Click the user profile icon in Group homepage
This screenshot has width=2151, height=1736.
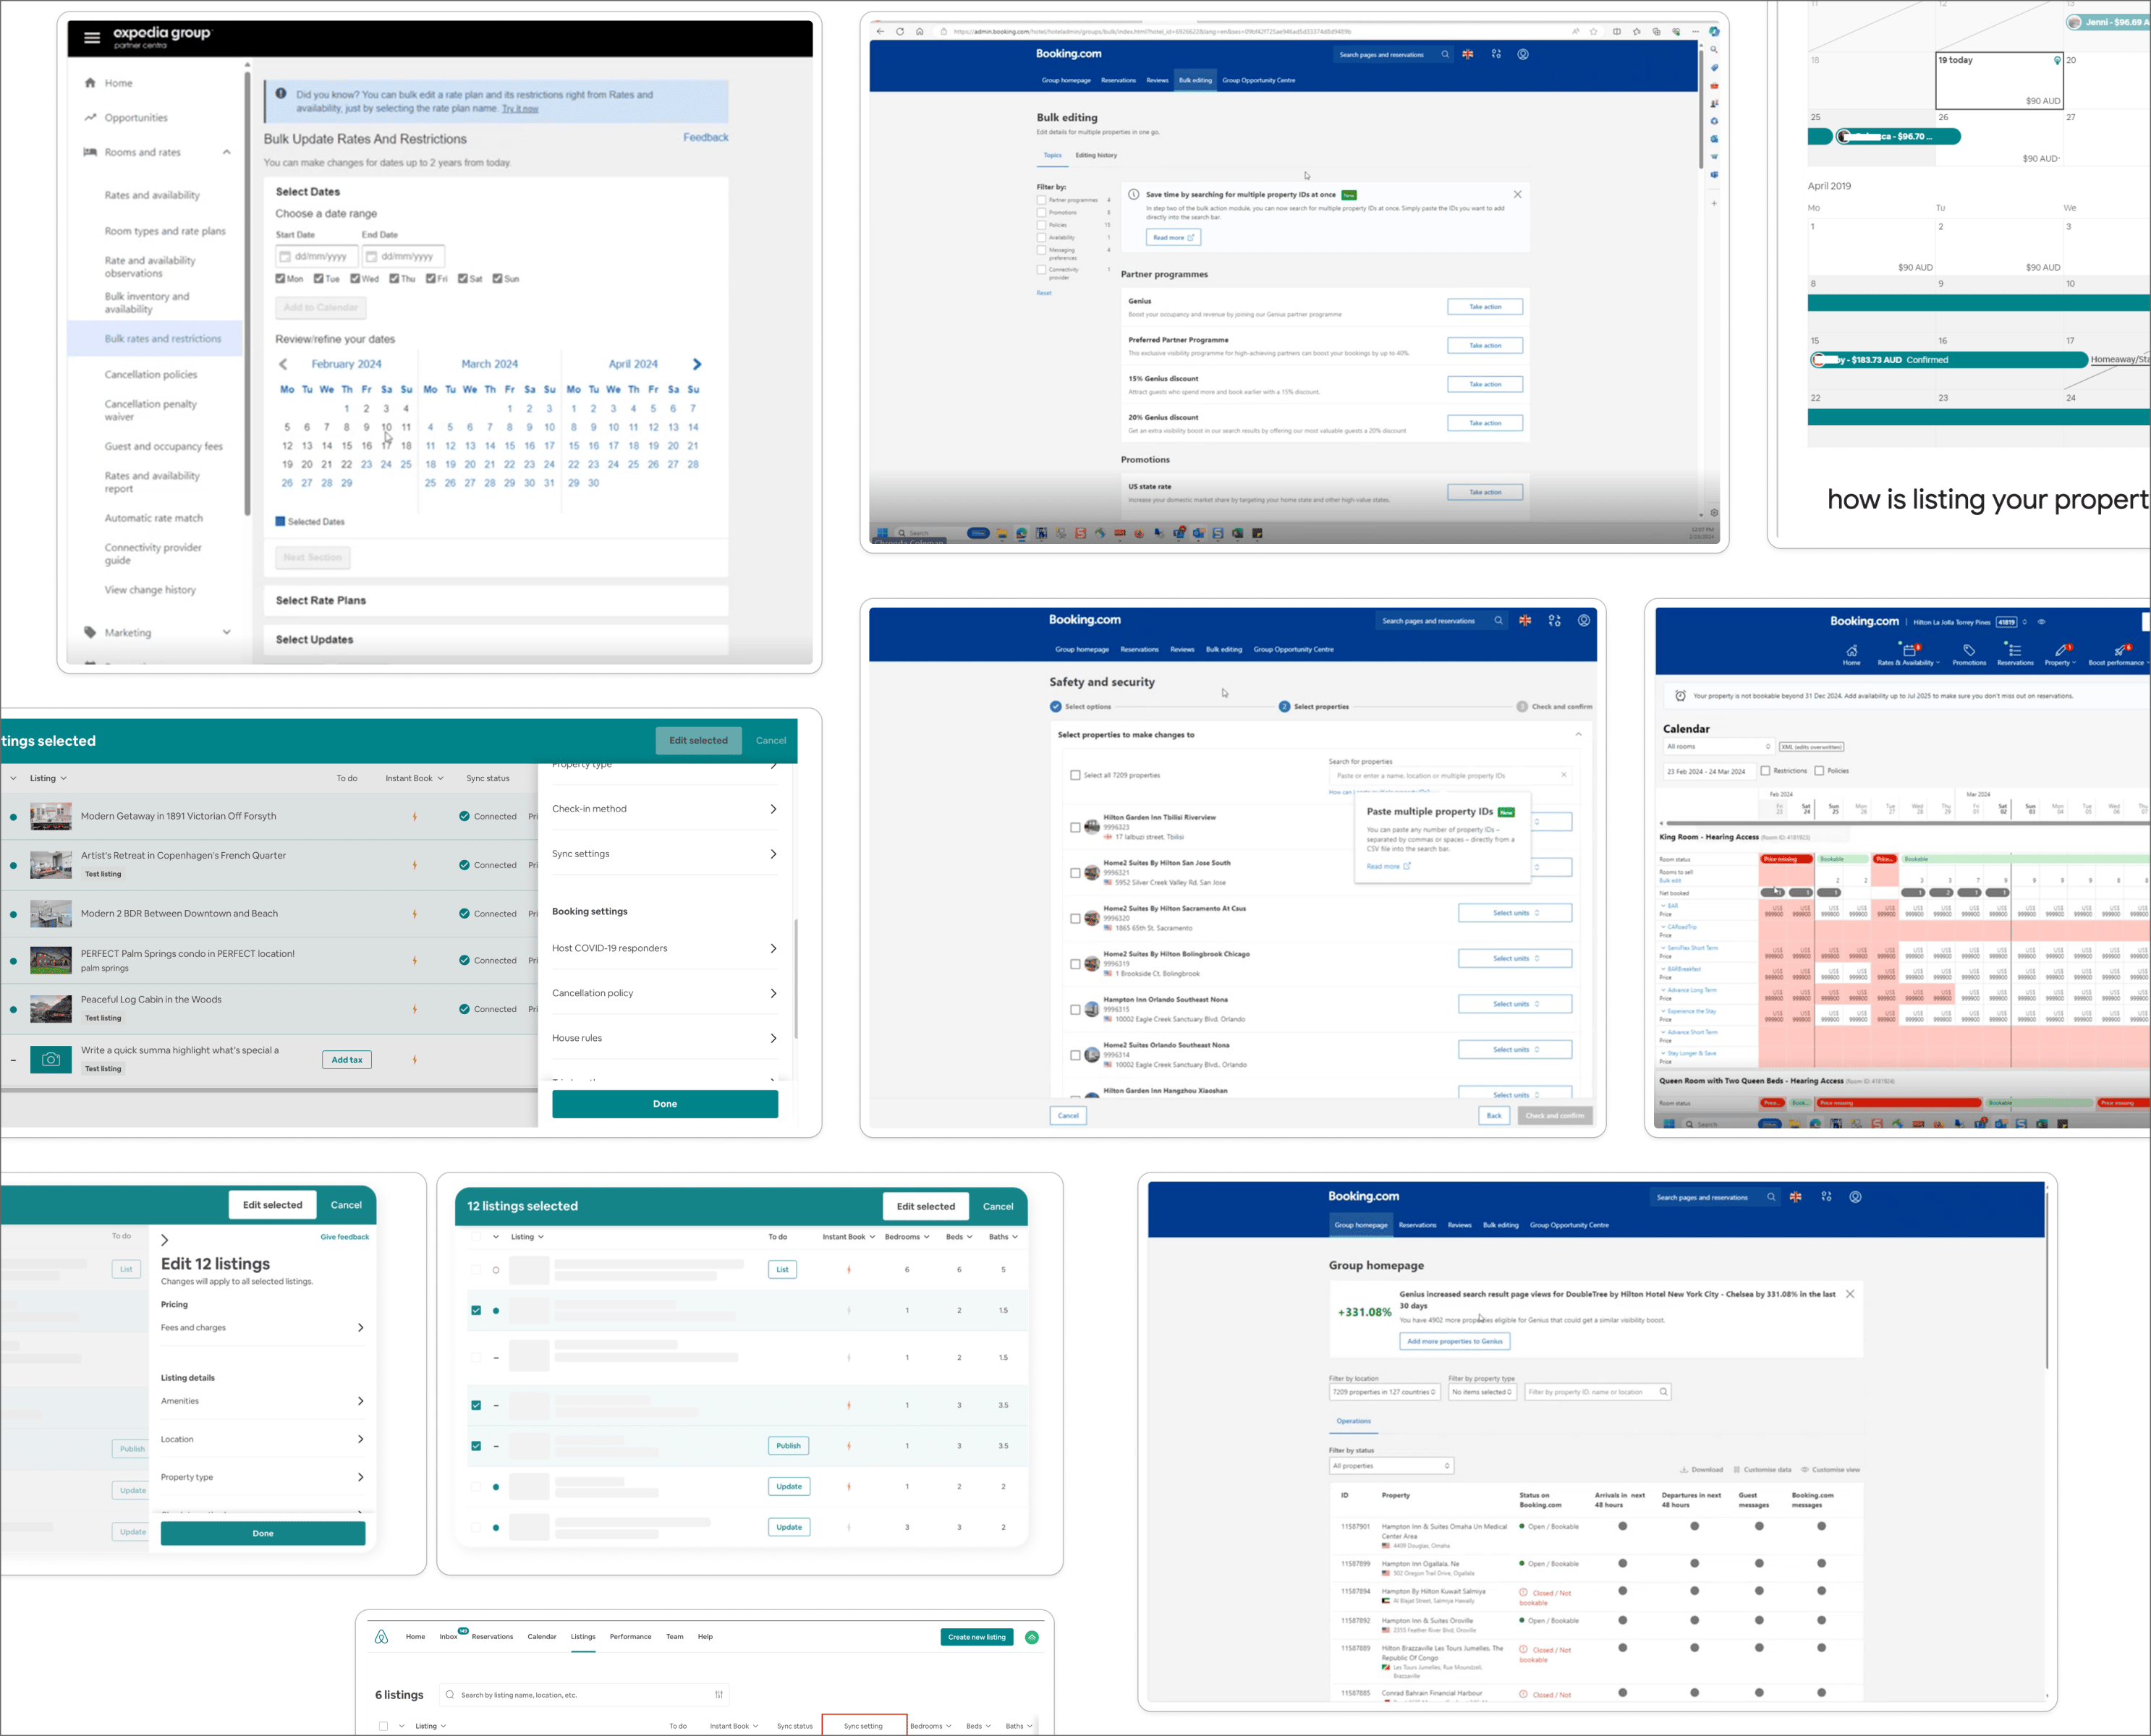(x=1855, y=1197)
